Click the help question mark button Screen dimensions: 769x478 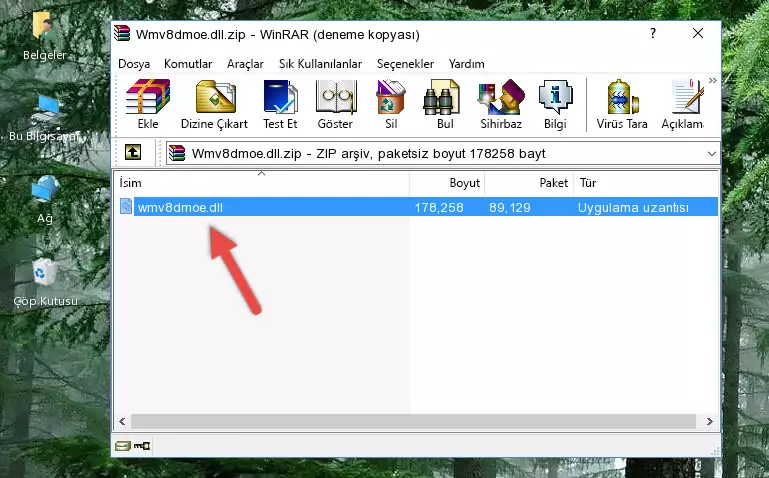pyautogui.click(x=653, y=33)
